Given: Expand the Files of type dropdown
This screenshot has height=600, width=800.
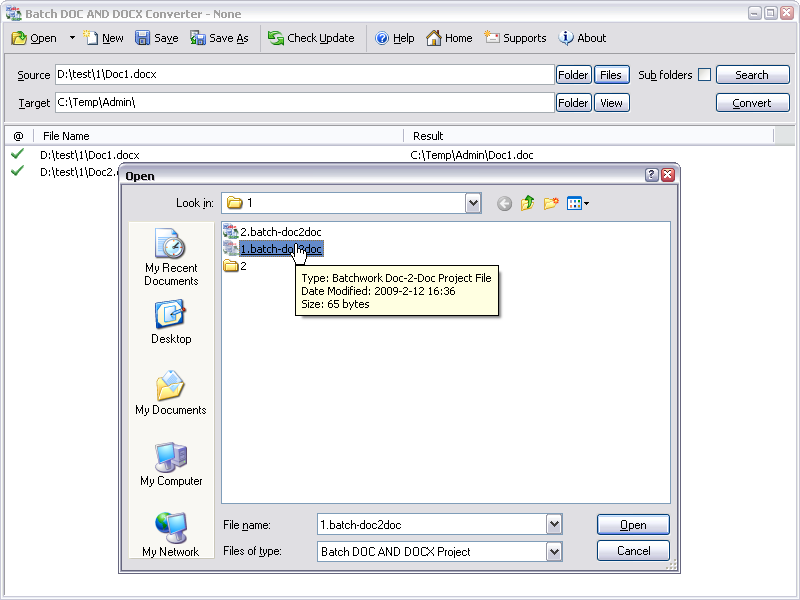Looking at the screenshot, I should coord(554,552).
